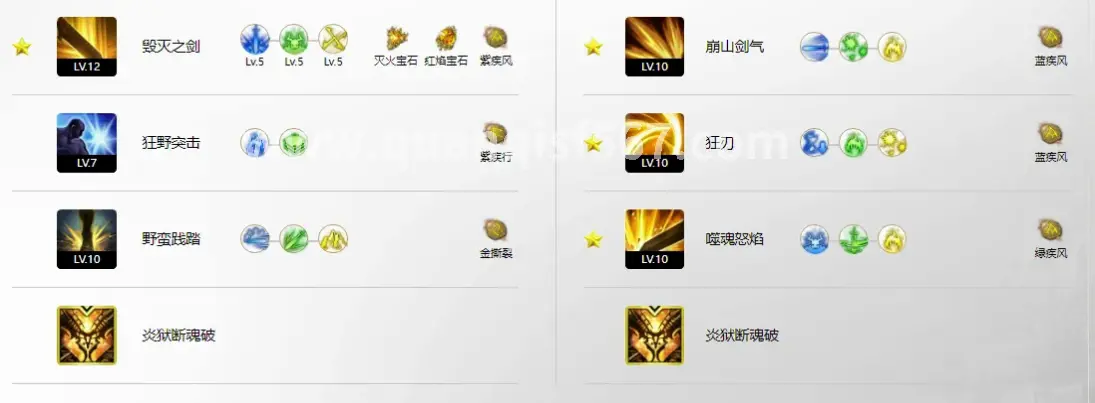Screen dimensions: 1095x403
Task: Select the yellow third tripod of 野蛮践踏
Action: [333, 239]
